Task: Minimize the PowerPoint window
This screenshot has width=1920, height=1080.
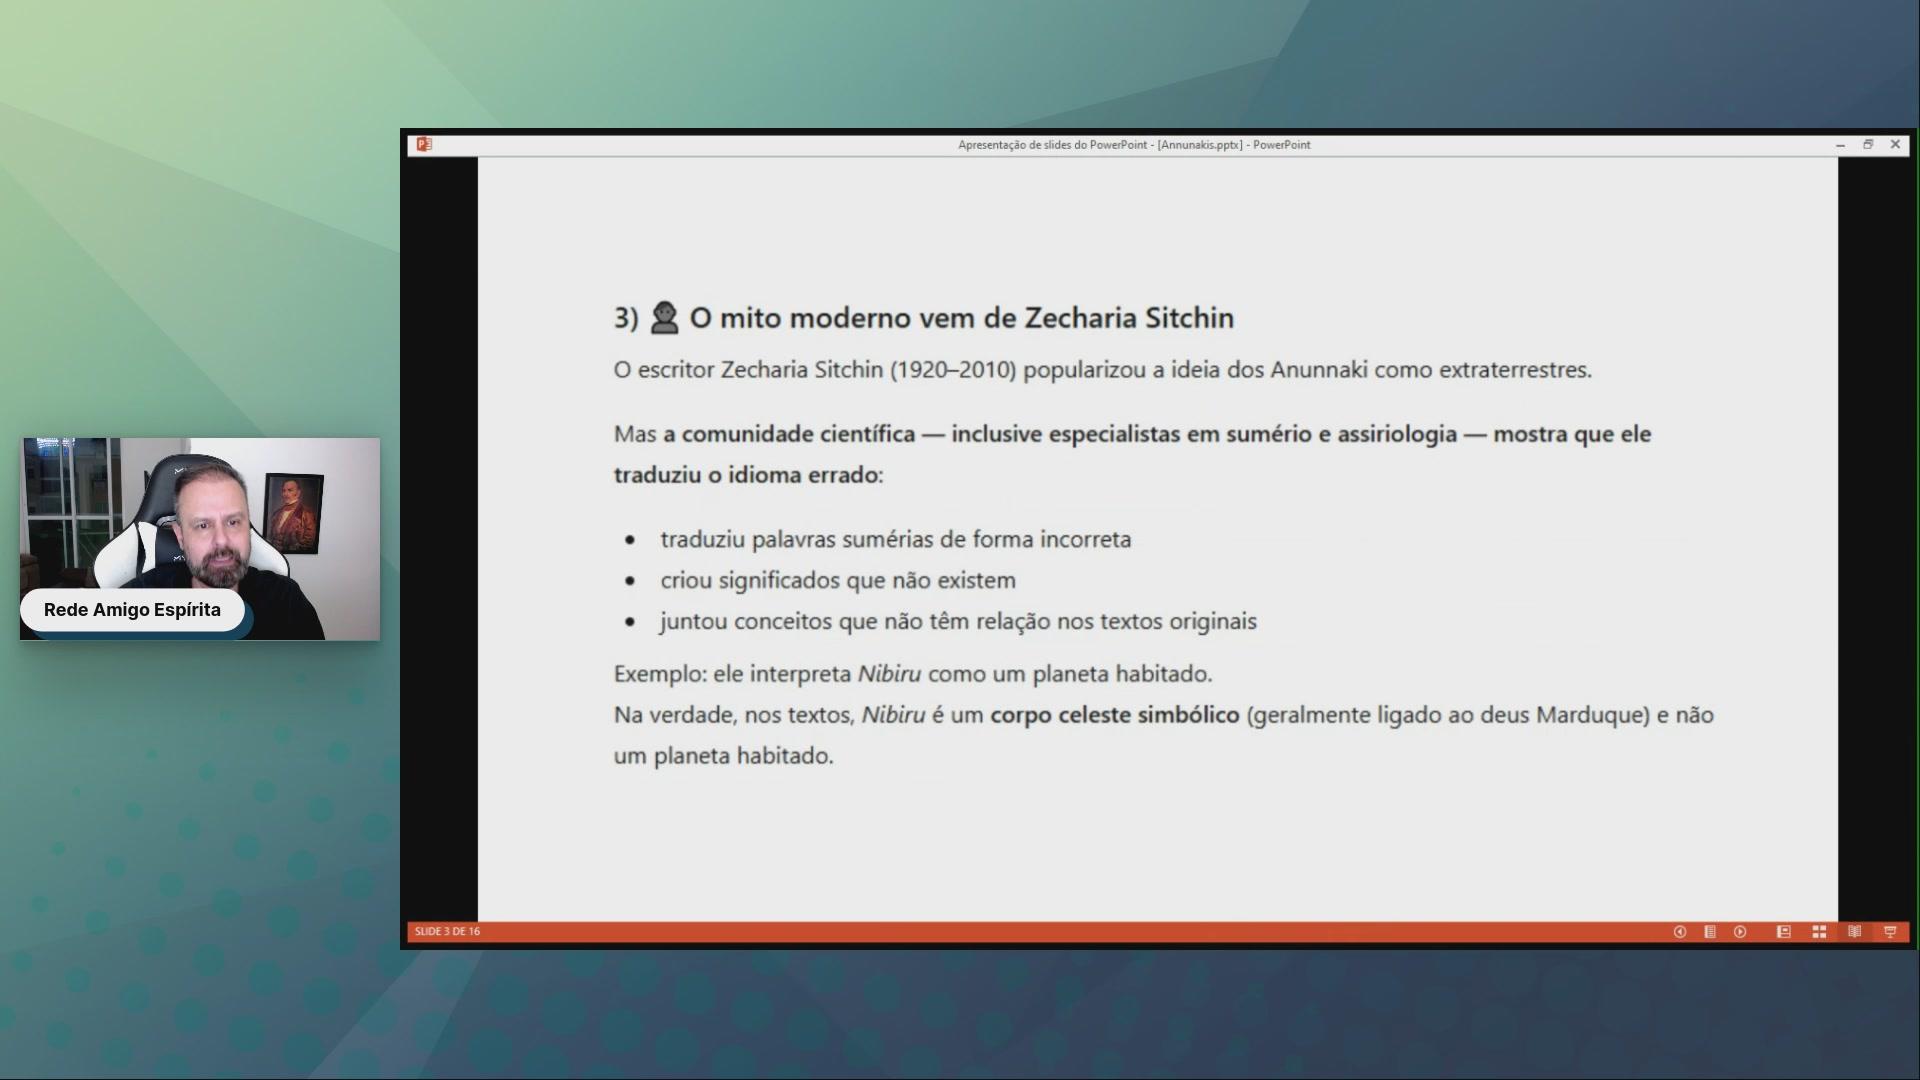Action: (x=1840, y=145)
